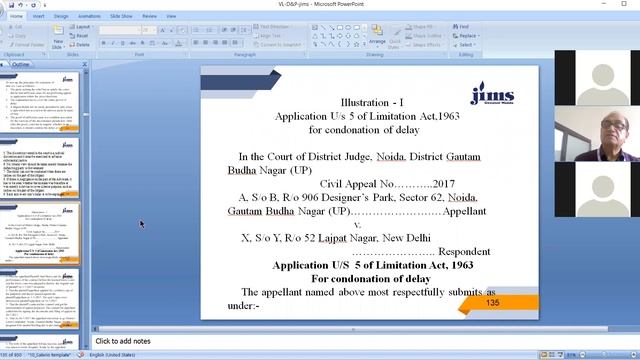Toggle Text Shadow formatting
The image size is (640, 360).
(142, 43)
